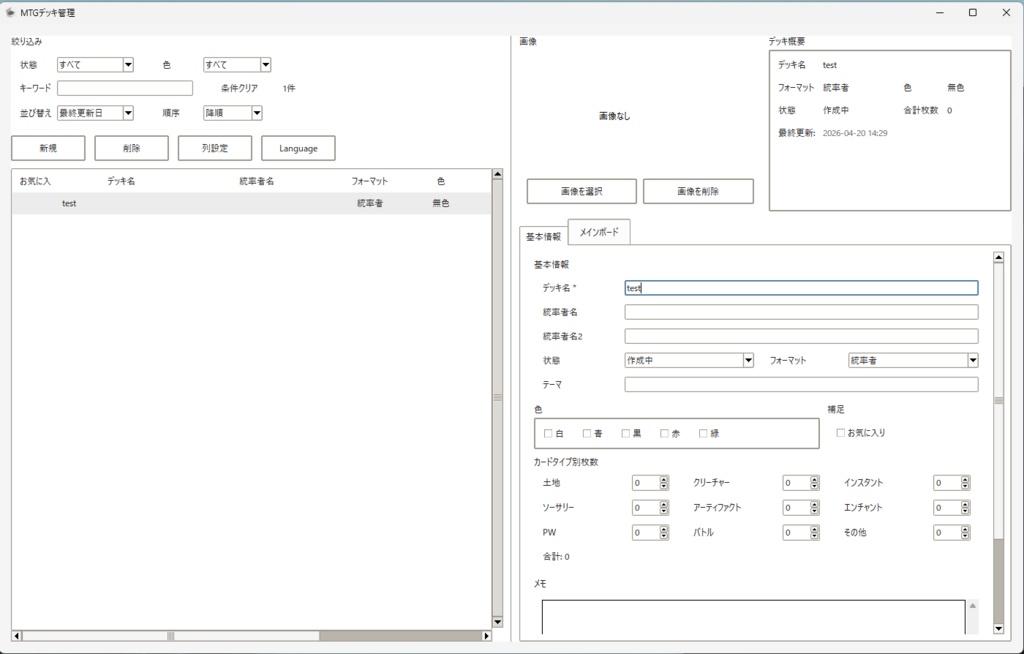Click the 統率者名 column header
Image resolution: width=1024 pixels, height=654 pixels.
[x=257, y=181]
